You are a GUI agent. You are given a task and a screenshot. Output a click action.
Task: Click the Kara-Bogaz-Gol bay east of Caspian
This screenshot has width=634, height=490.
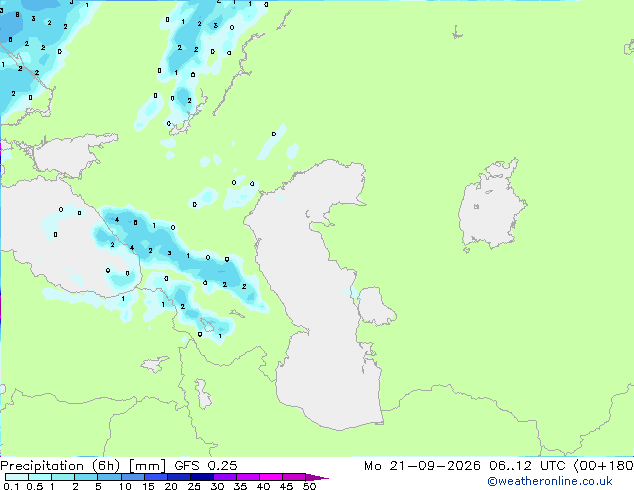click(x=375, y=306)
